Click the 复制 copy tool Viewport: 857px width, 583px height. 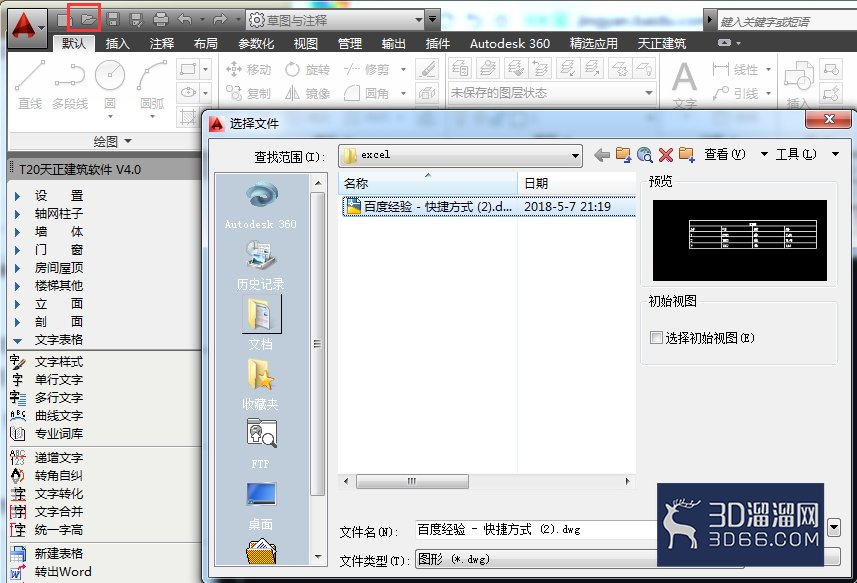248,93
